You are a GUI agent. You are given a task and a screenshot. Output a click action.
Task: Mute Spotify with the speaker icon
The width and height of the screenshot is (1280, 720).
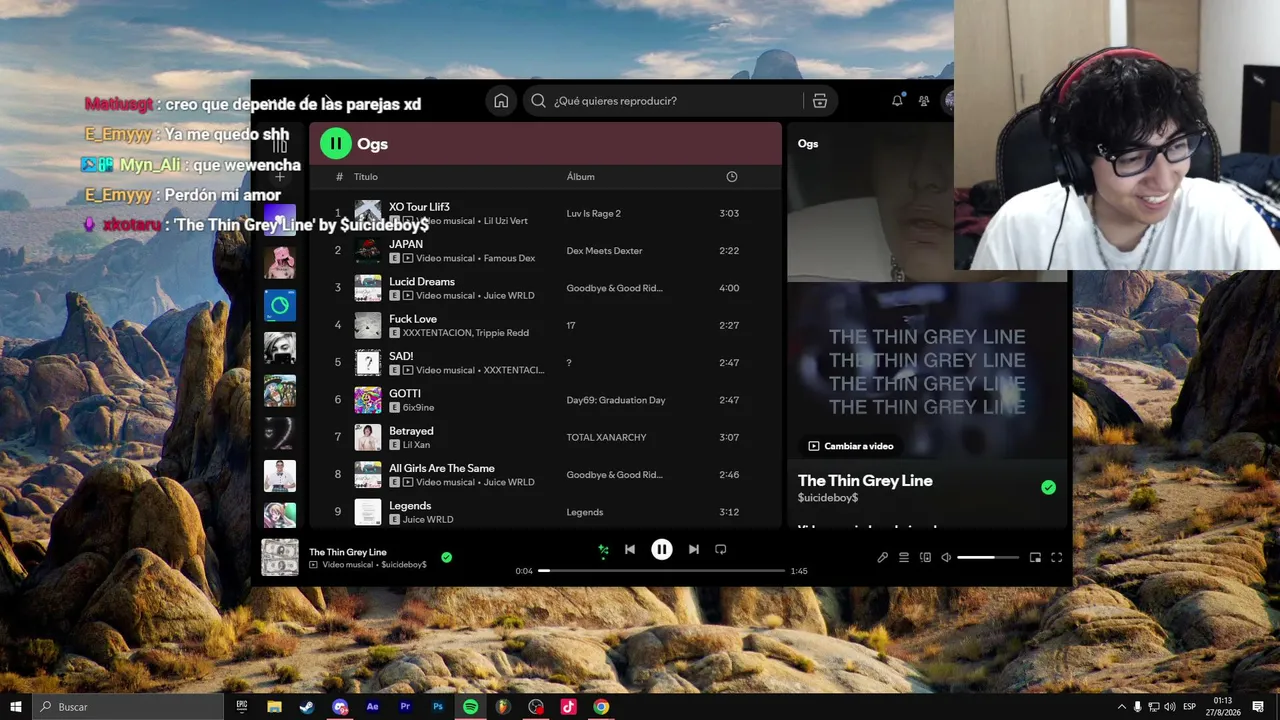[x=946, y=557]
